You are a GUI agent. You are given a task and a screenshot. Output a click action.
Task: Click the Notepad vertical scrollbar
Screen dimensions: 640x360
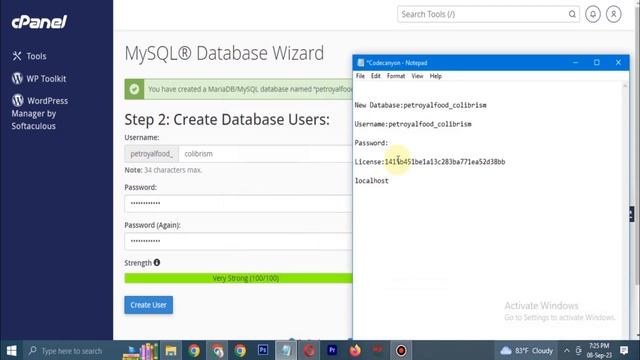coord(624,210)
